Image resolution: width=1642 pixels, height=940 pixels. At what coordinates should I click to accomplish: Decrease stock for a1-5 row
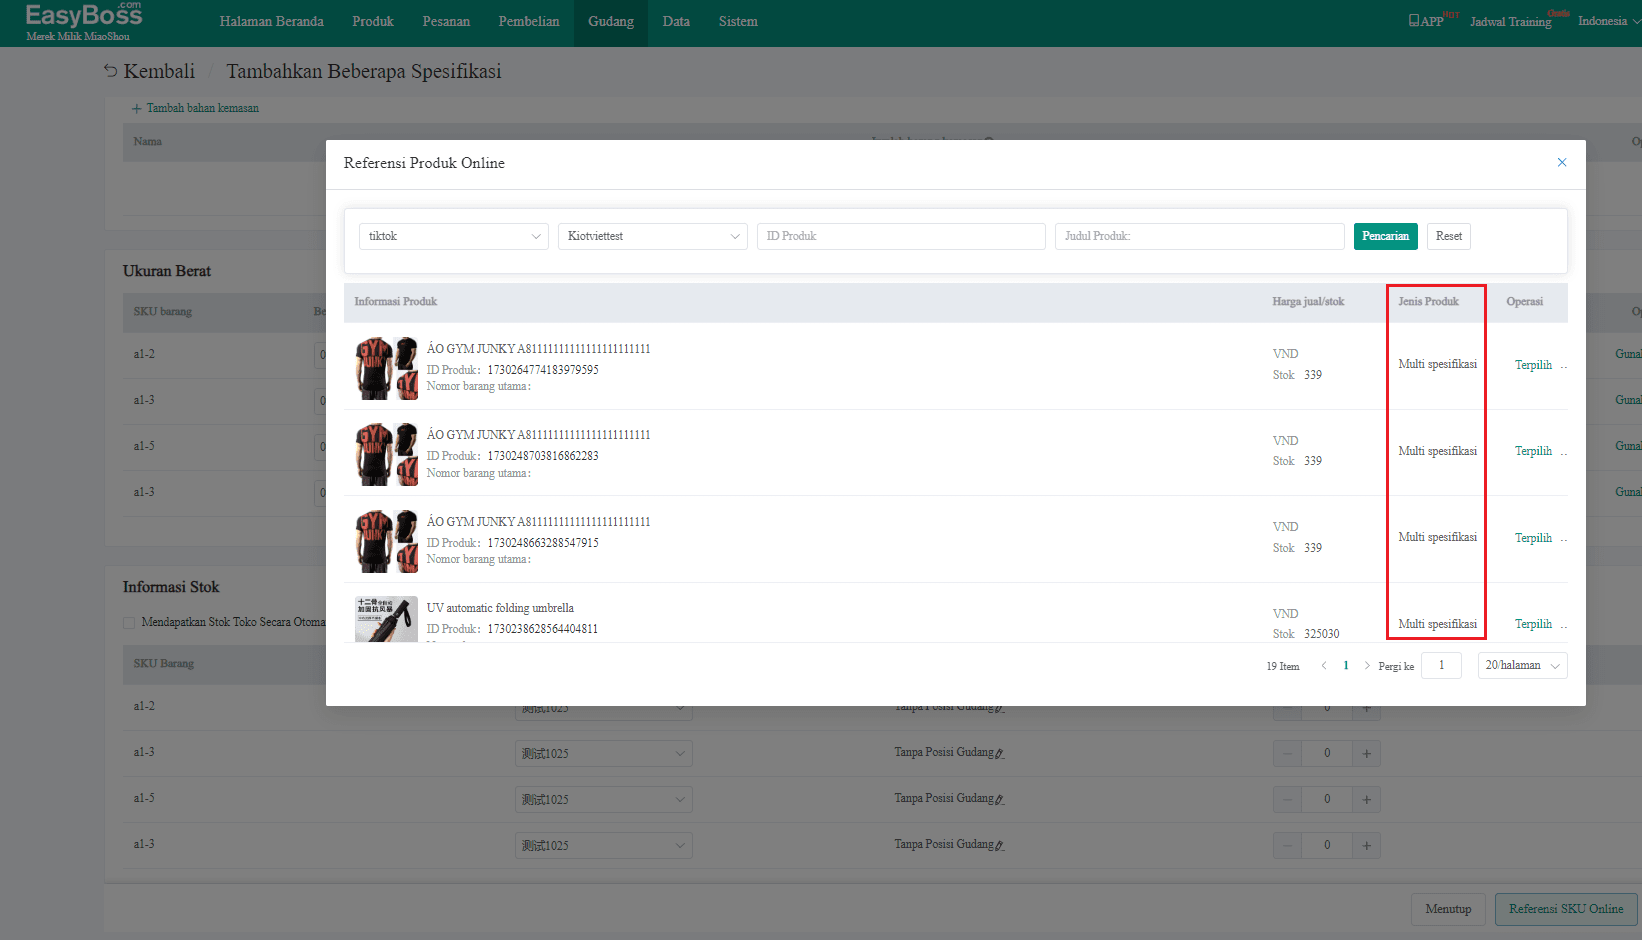[x=1287, y=799]
